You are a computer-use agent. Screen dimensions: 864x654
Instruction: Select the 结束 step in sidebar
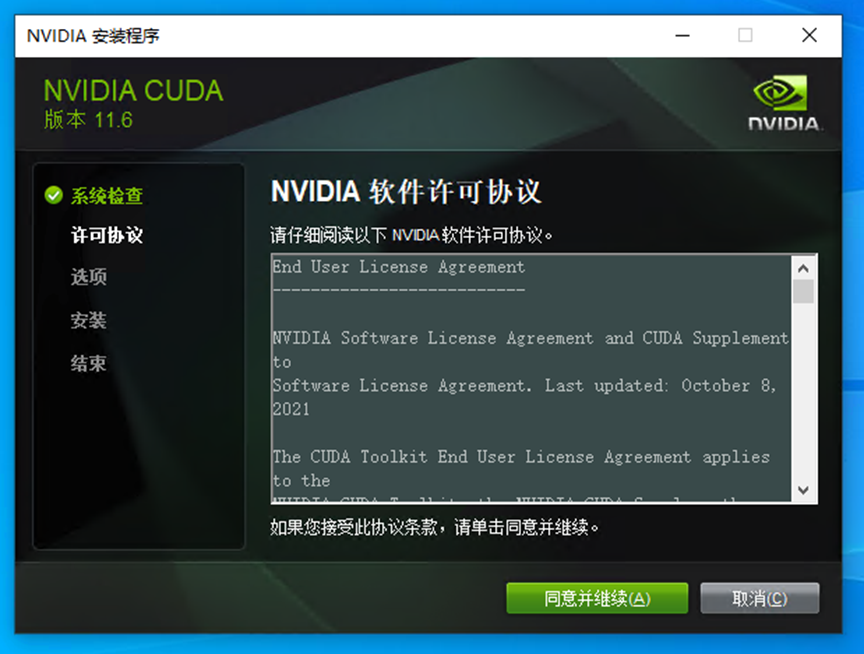point(89,363)
